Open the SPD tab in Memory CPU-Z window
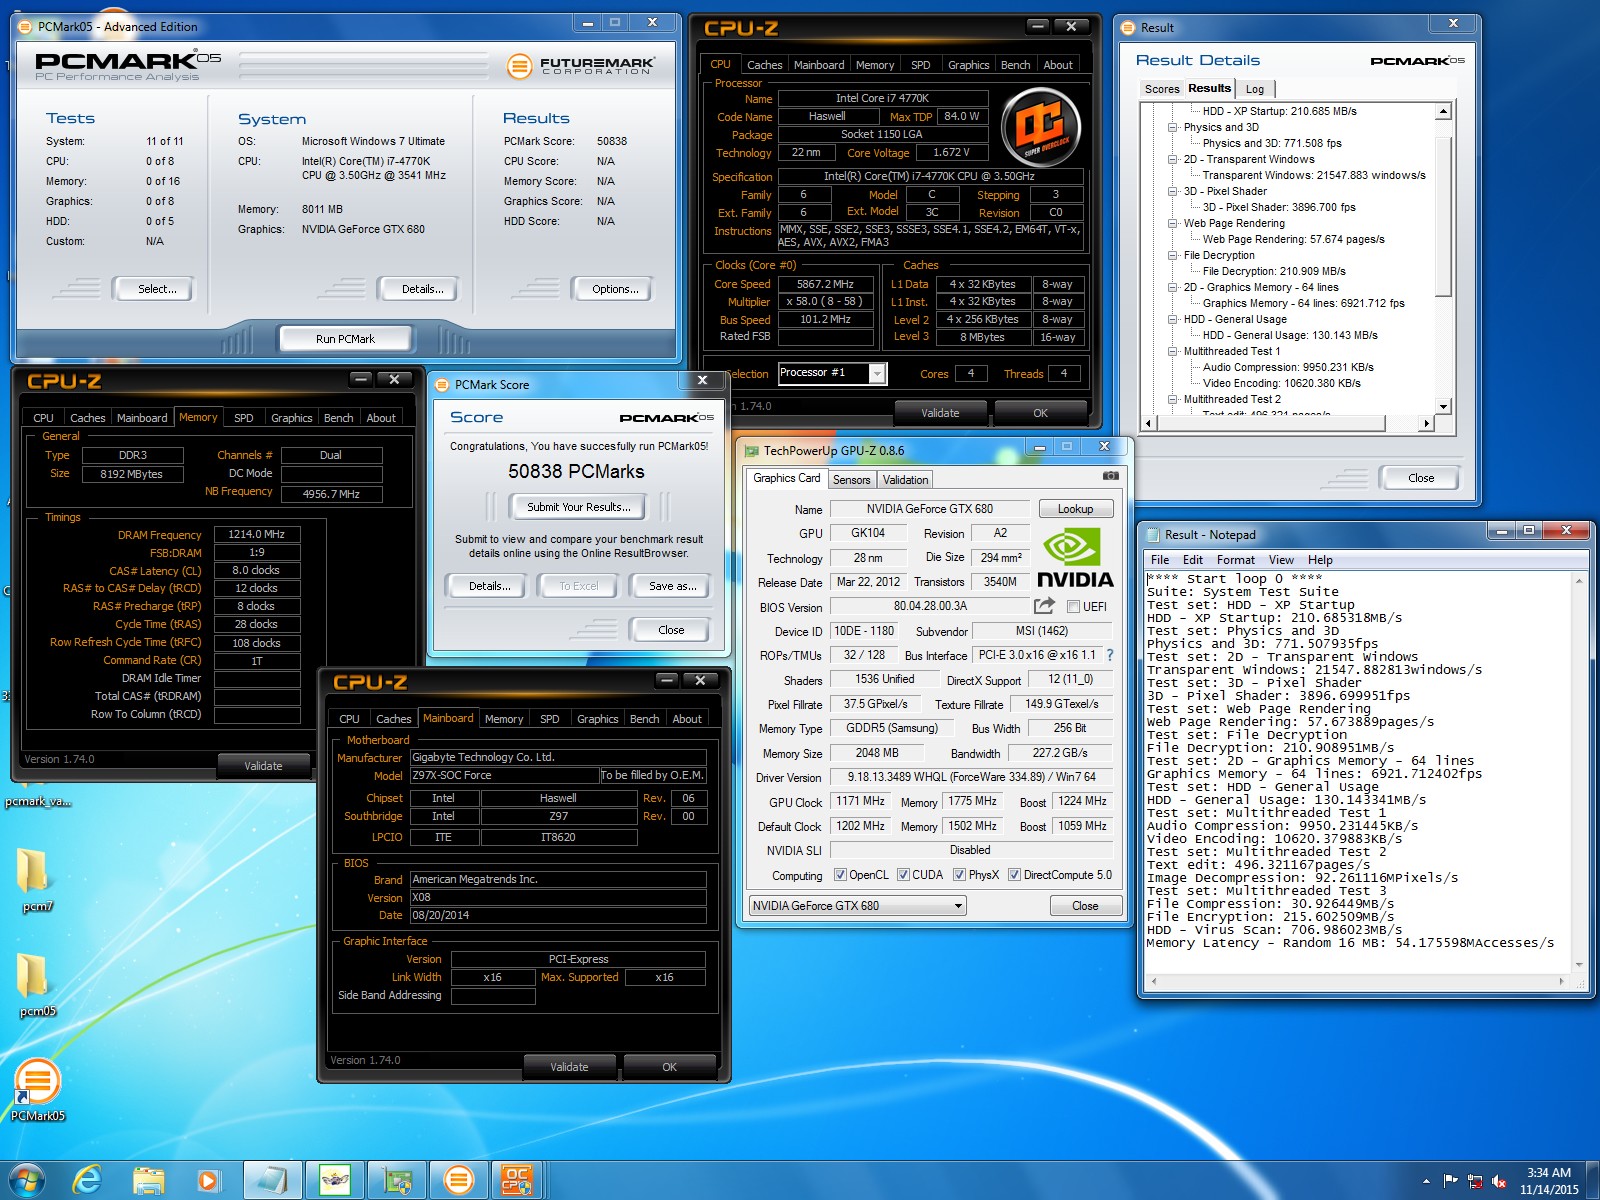The height and width of the screenshot is (1200, 1600). coord(243,418)
